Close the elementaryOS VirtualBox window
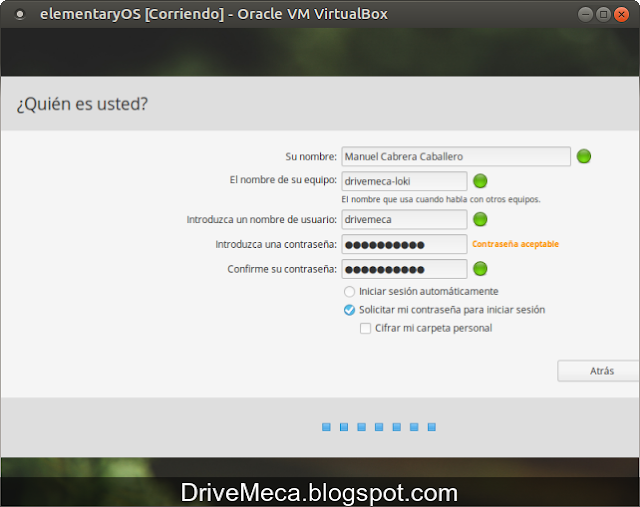This screenshot has height=507, width=640. pos(622,15)
